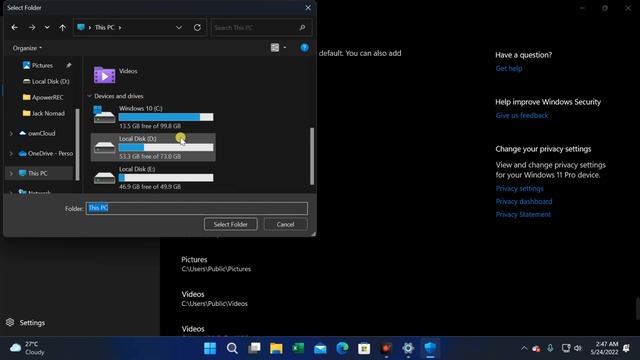Screen dimensions: 640x360
Task: Open the Windows Start menu
Action: tap(210, 348)
